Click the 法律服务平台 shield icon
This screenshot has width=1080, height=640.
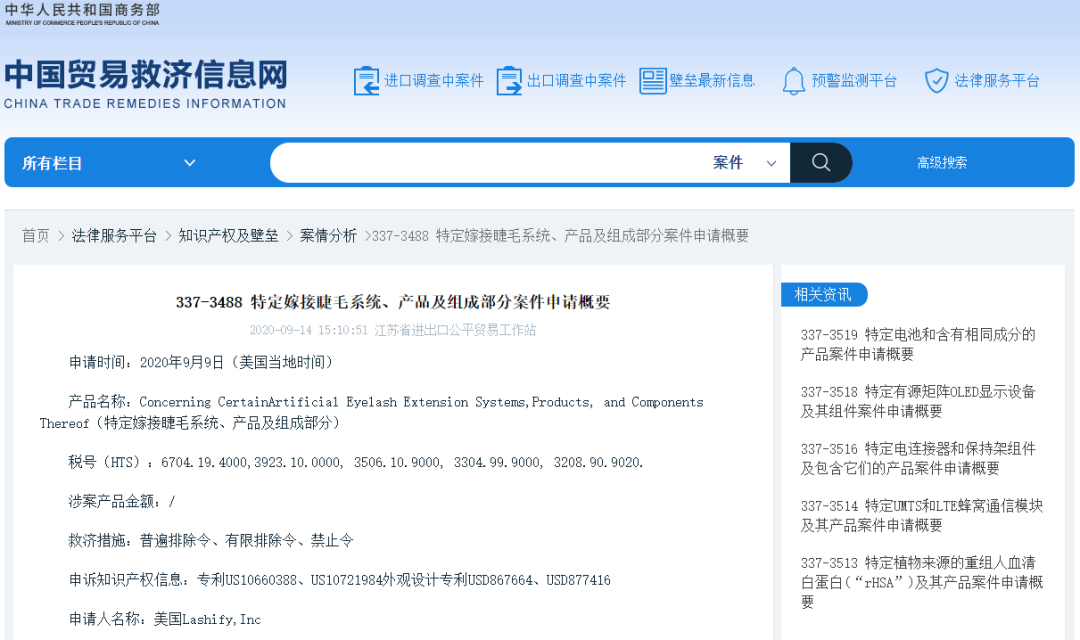coord(936,79)
